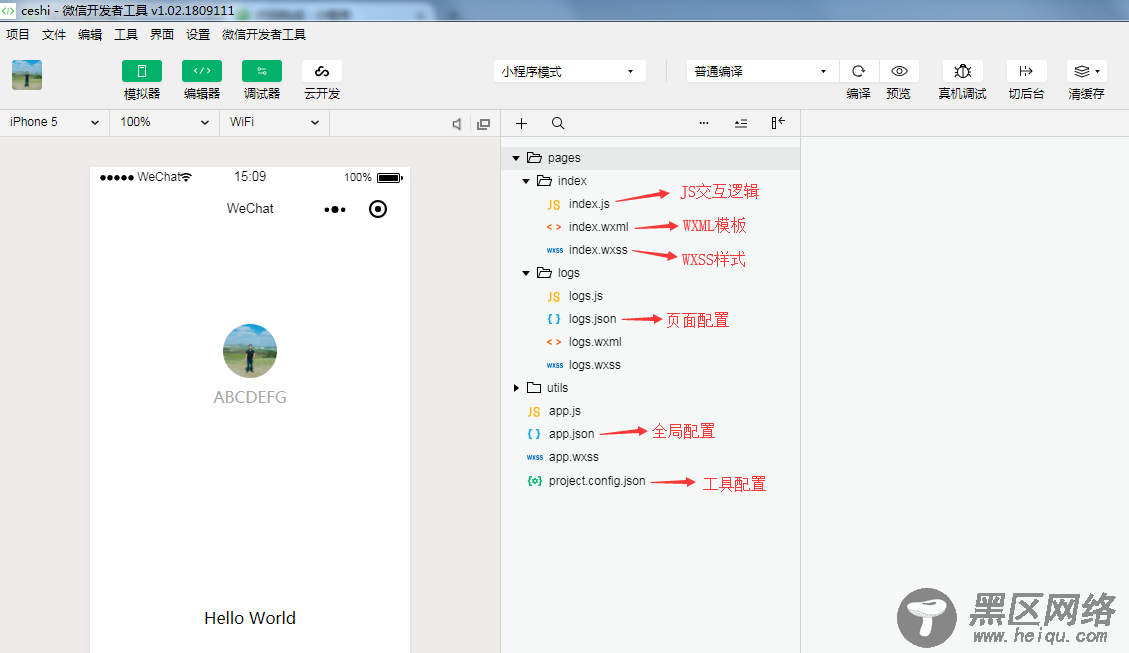Click the compile (编译) refresh icon
The height and width of the screenshot is (653, 1129).
858,71
